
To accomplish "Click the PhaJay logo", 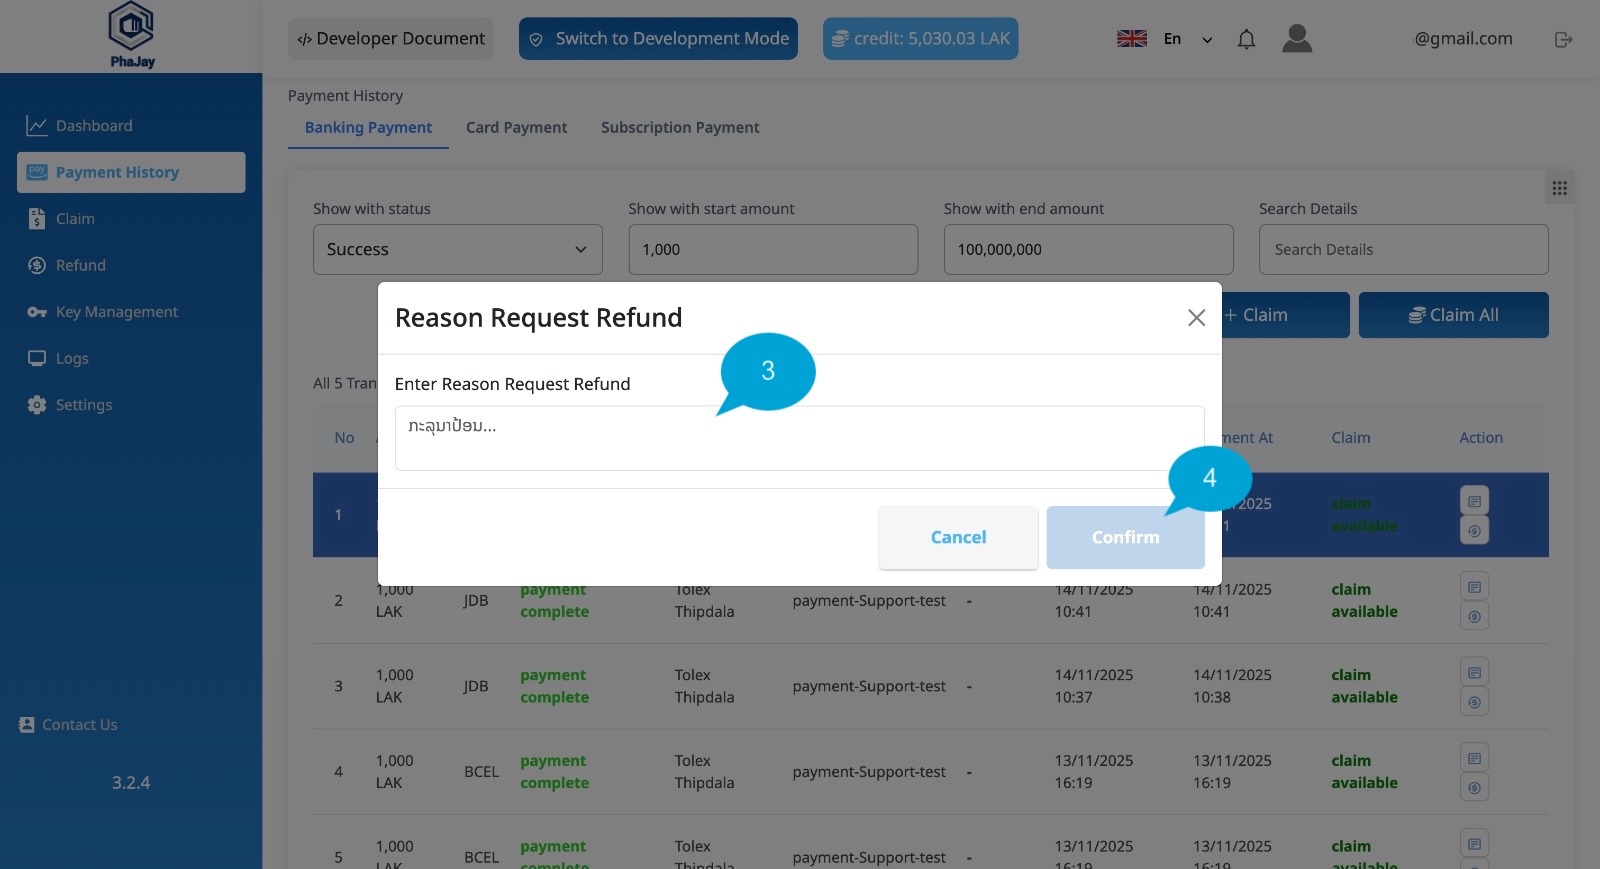I will click(132, 35).
